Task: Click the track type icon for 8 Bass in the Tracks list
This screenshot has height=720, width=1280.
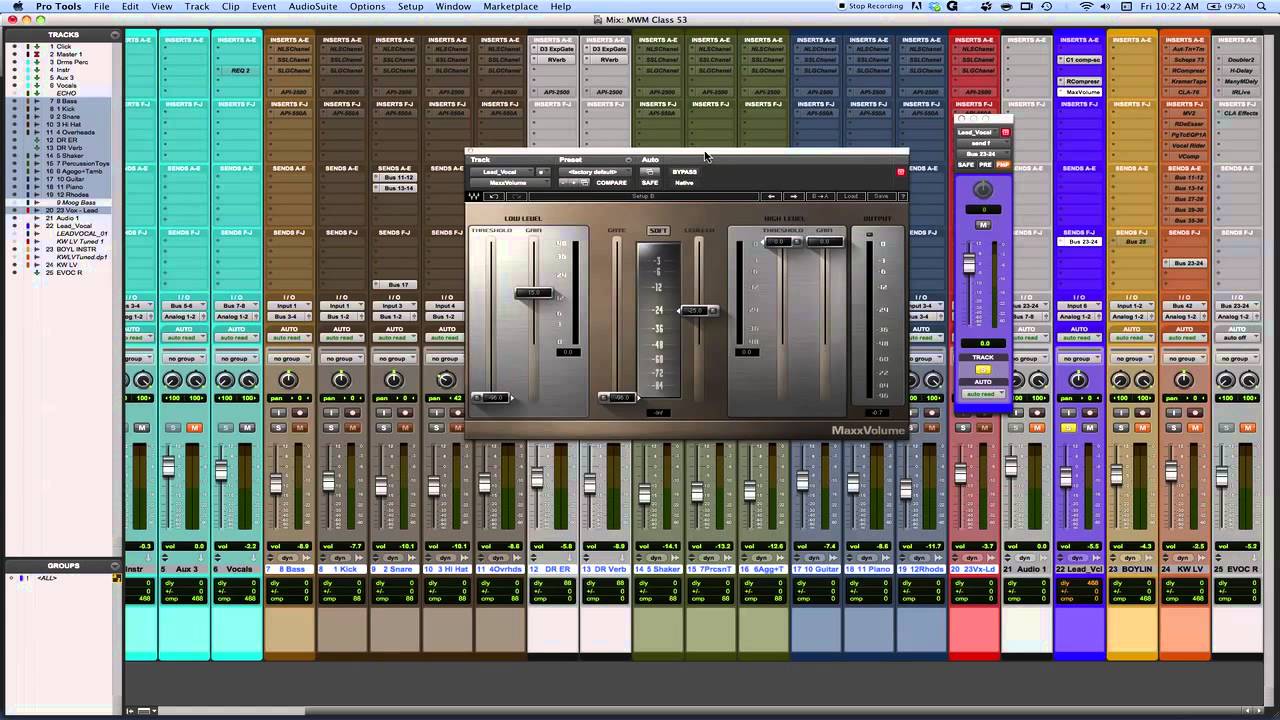Action: tap(39, 102)
